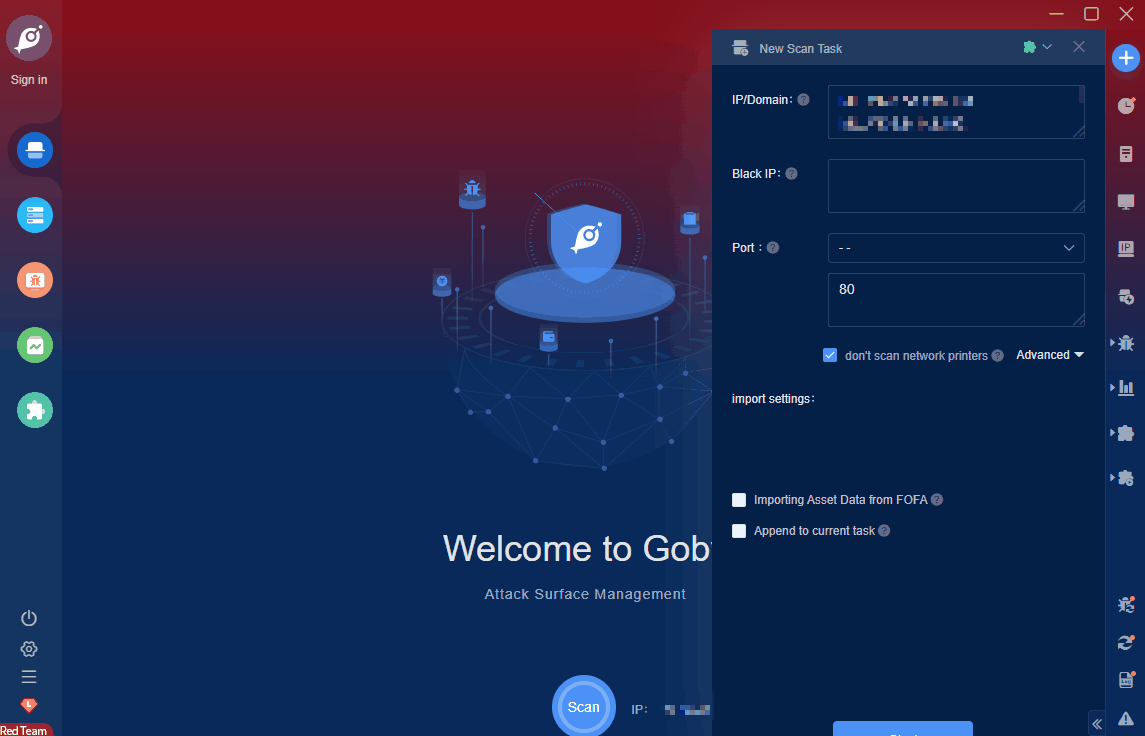Click the power icon in lower left sidebar
Viewport: 1145px width, 736px height.
[29, 618]
